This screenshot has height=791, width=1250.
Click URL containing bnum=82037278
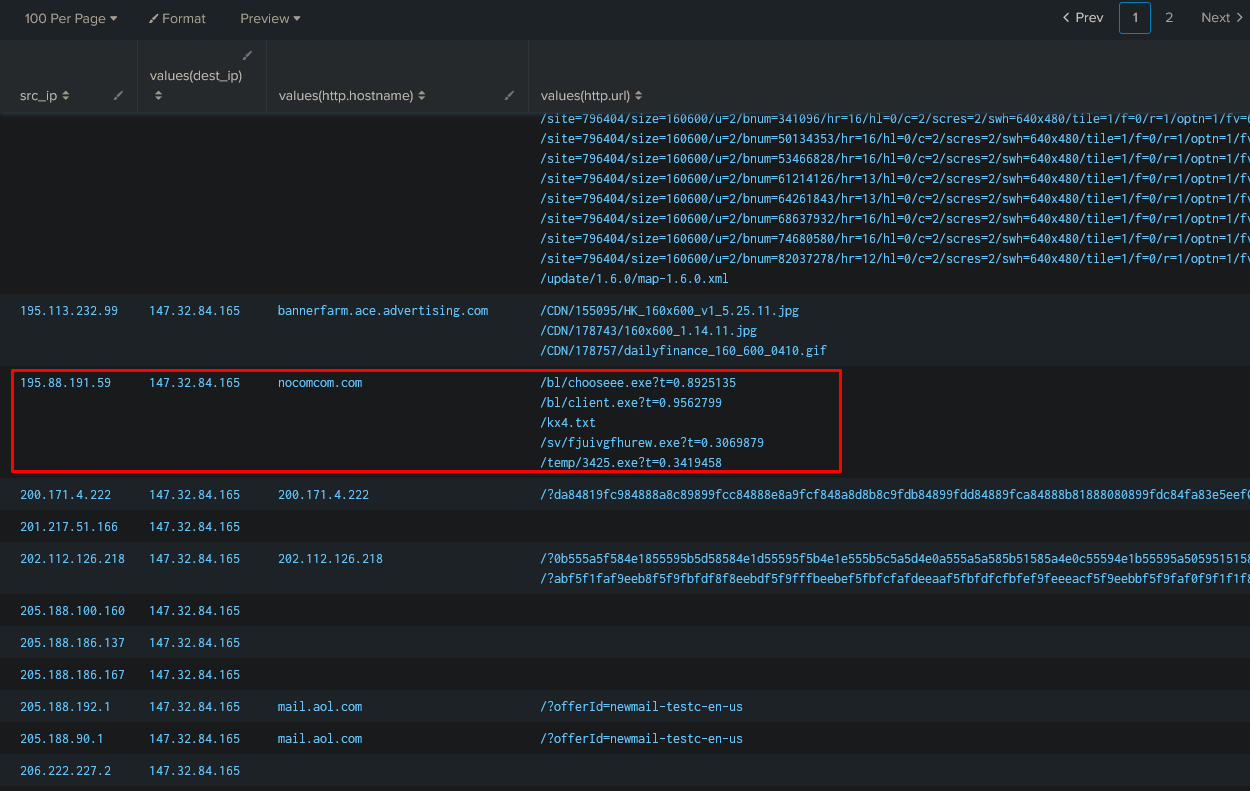point(895,259)
